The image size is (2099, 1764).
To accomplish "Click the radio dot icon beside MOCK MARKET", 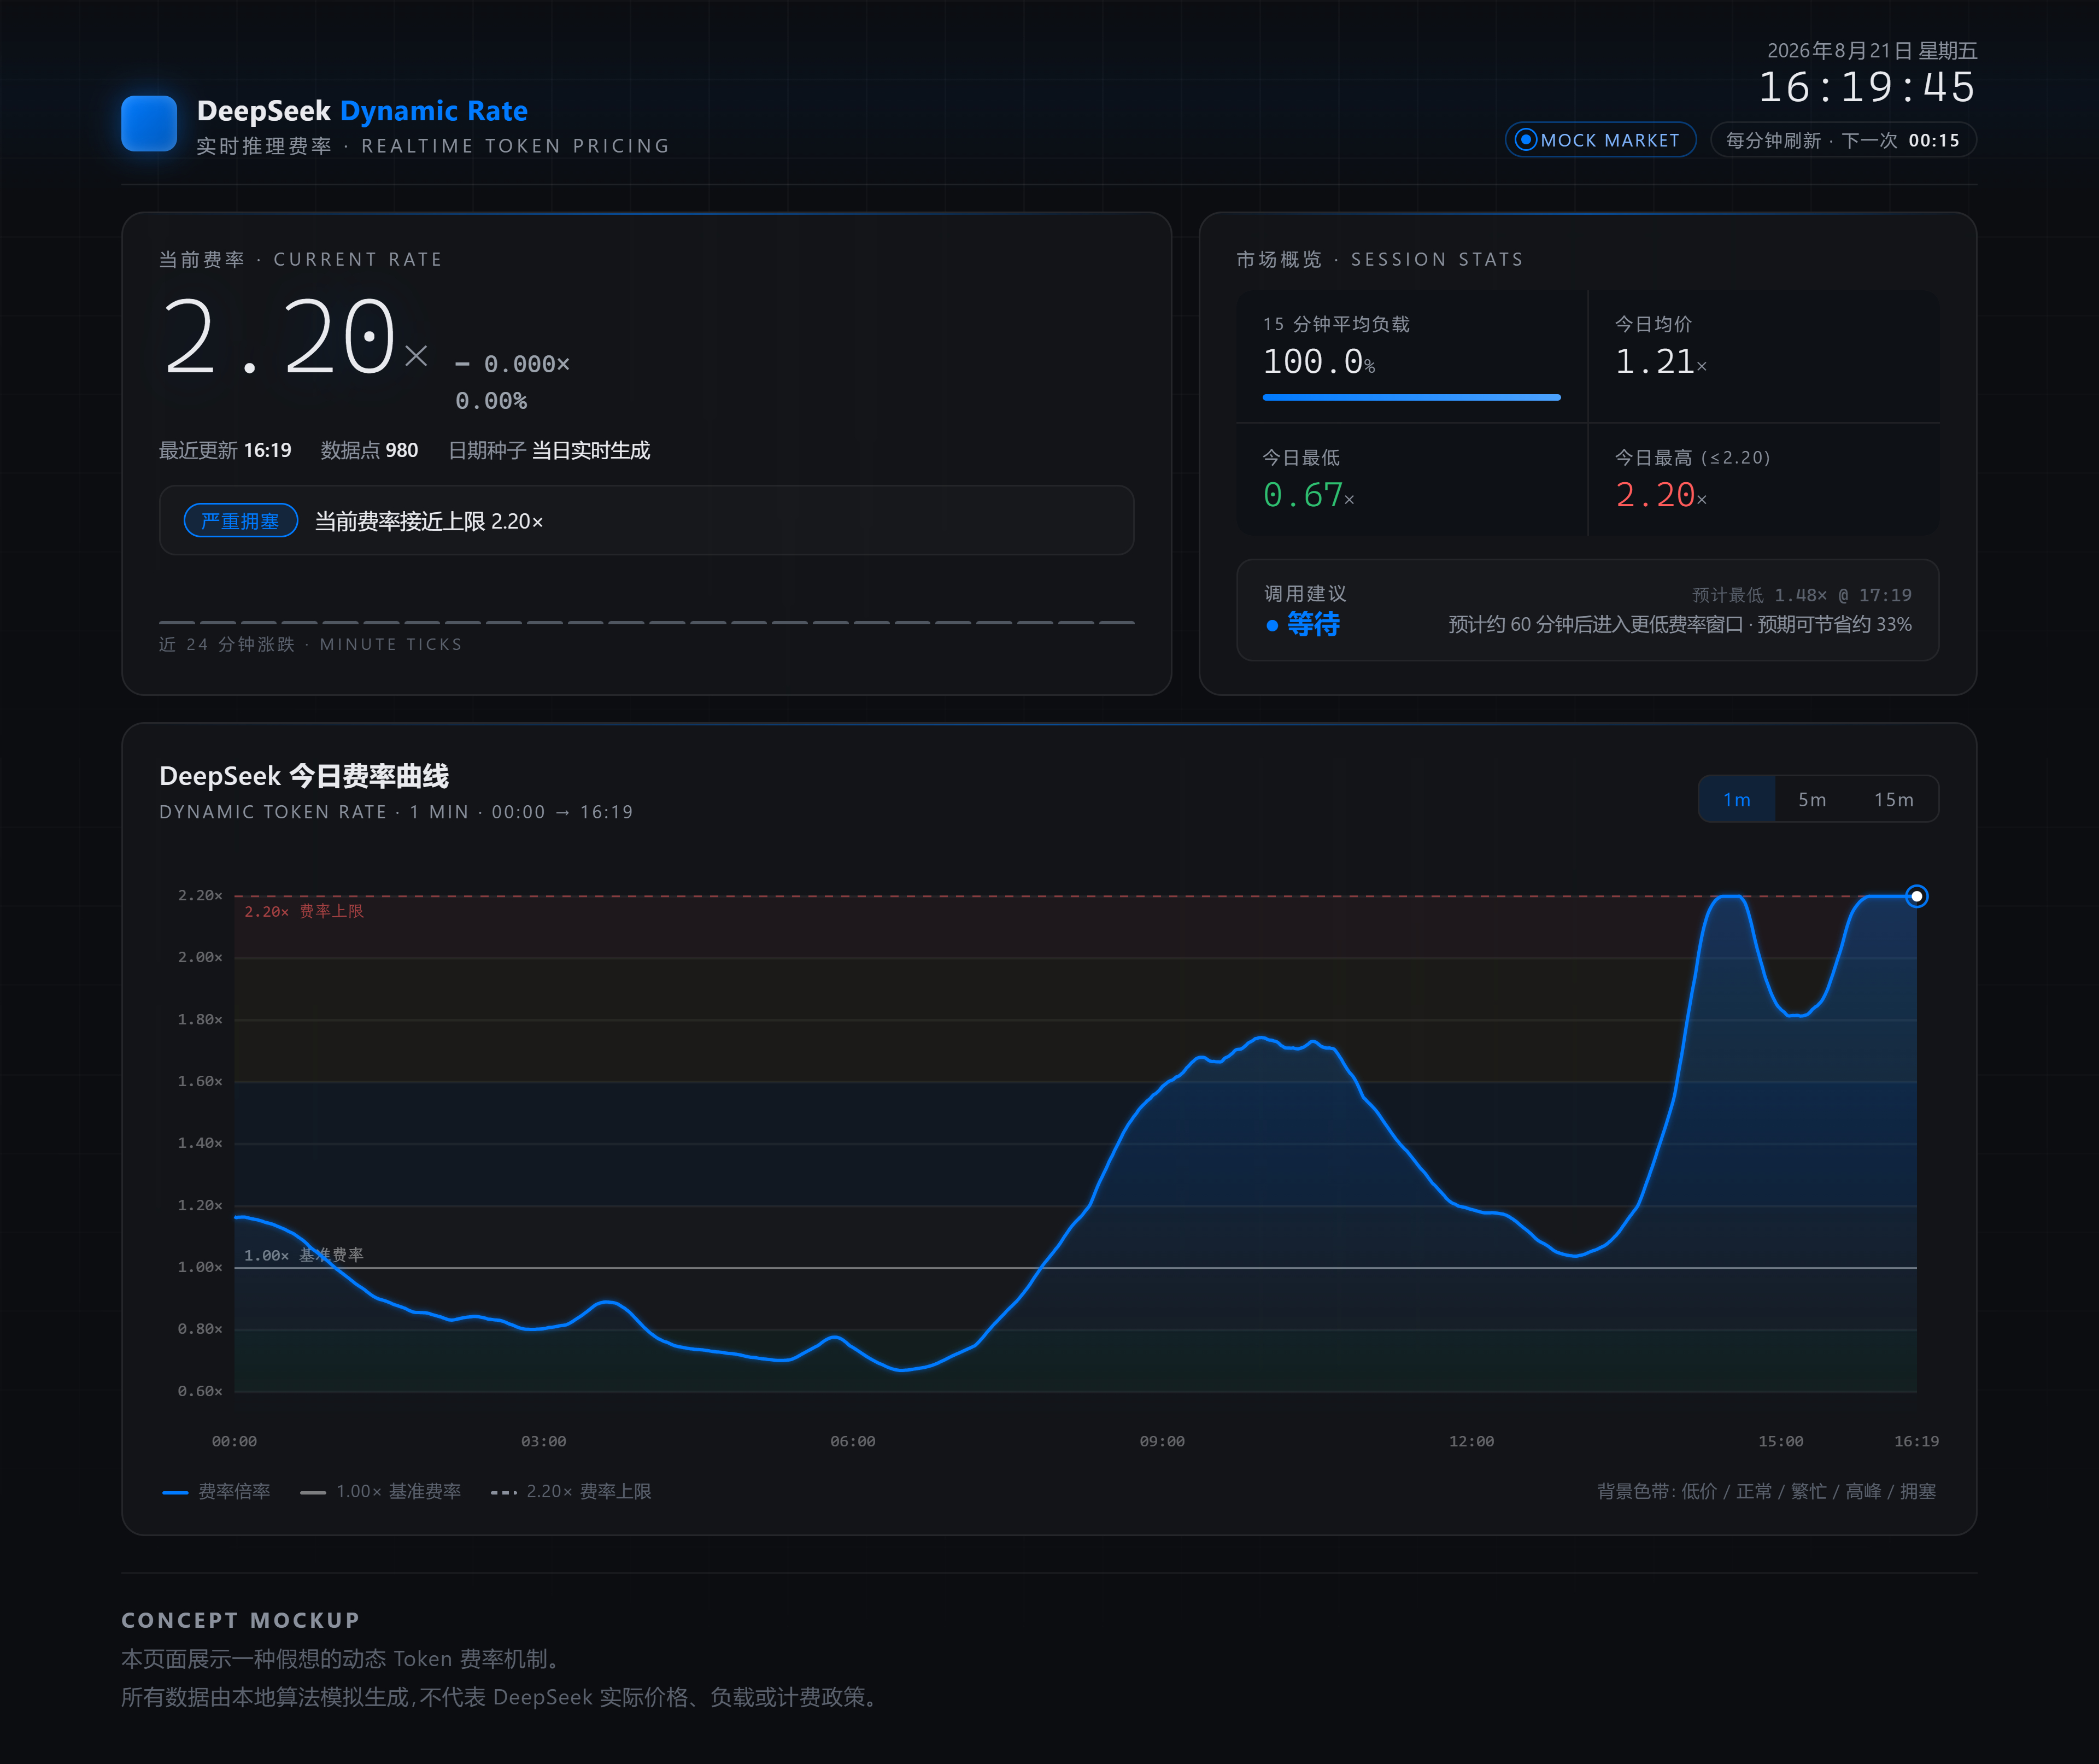I will coord(1525,140).
